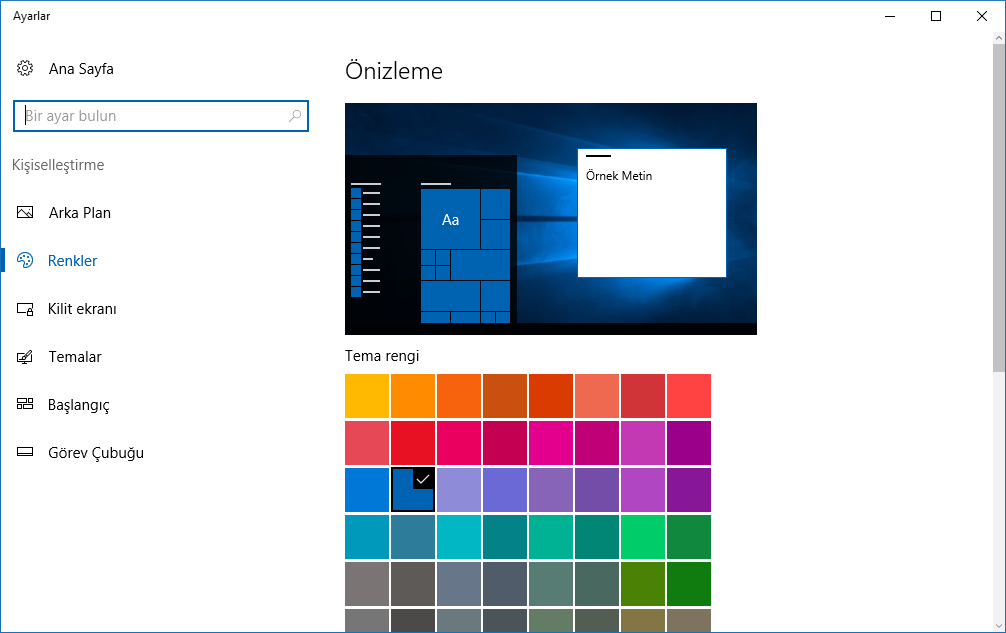Open the Başlangıç settings page
This screenshot has height=633, width=1006.
(x=78, y=405)
